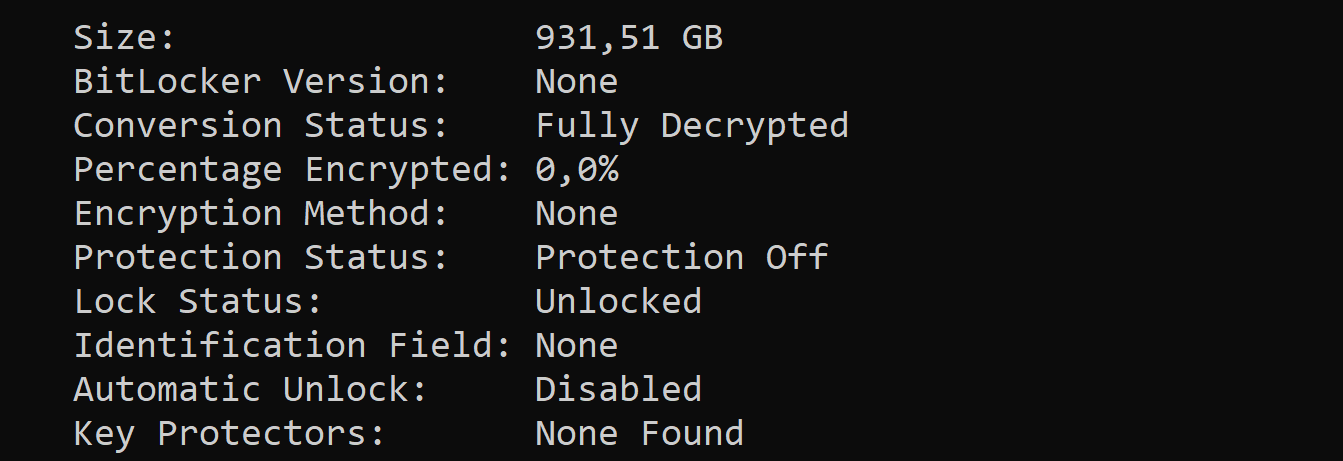Click the "Fully Decrypted" status text

click(x=692, y=126)
